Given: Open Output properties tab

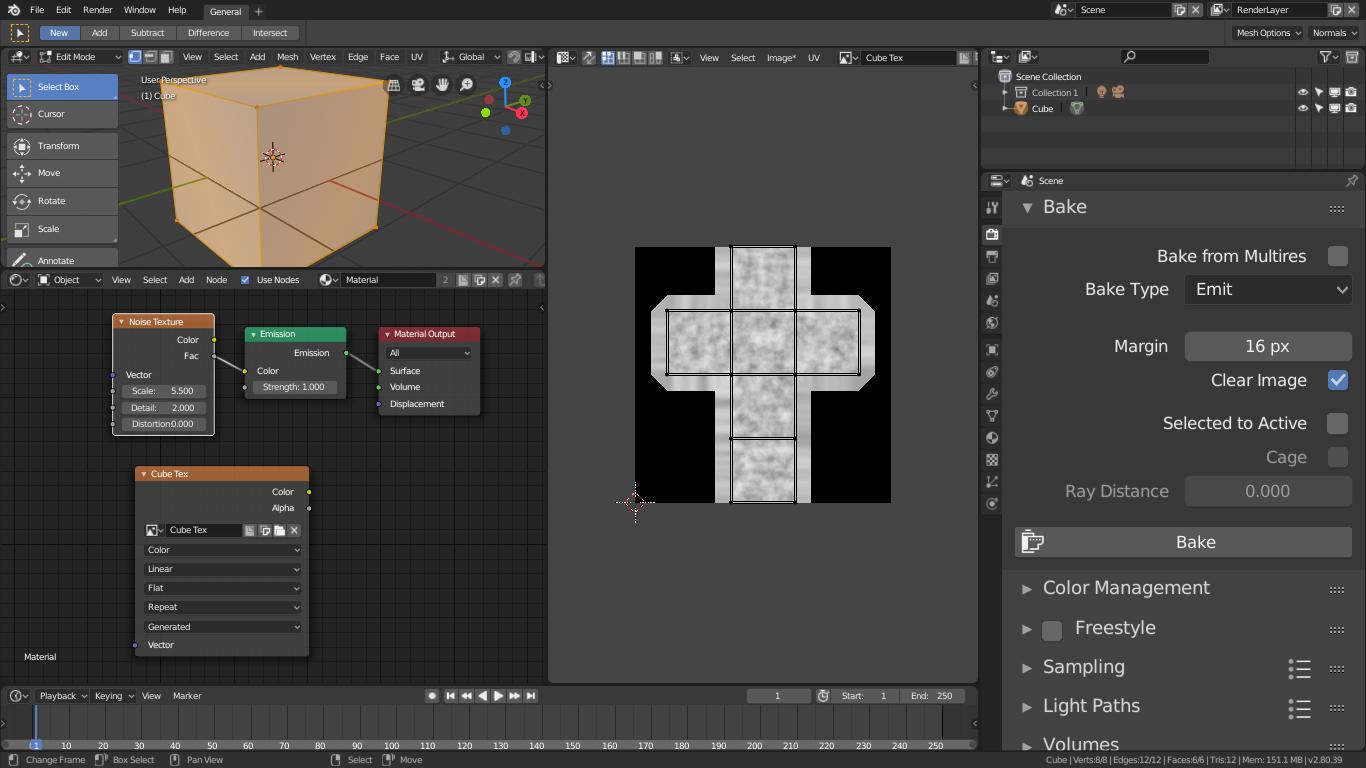Looking at the screenshot, I should click(x=992, y=257).
